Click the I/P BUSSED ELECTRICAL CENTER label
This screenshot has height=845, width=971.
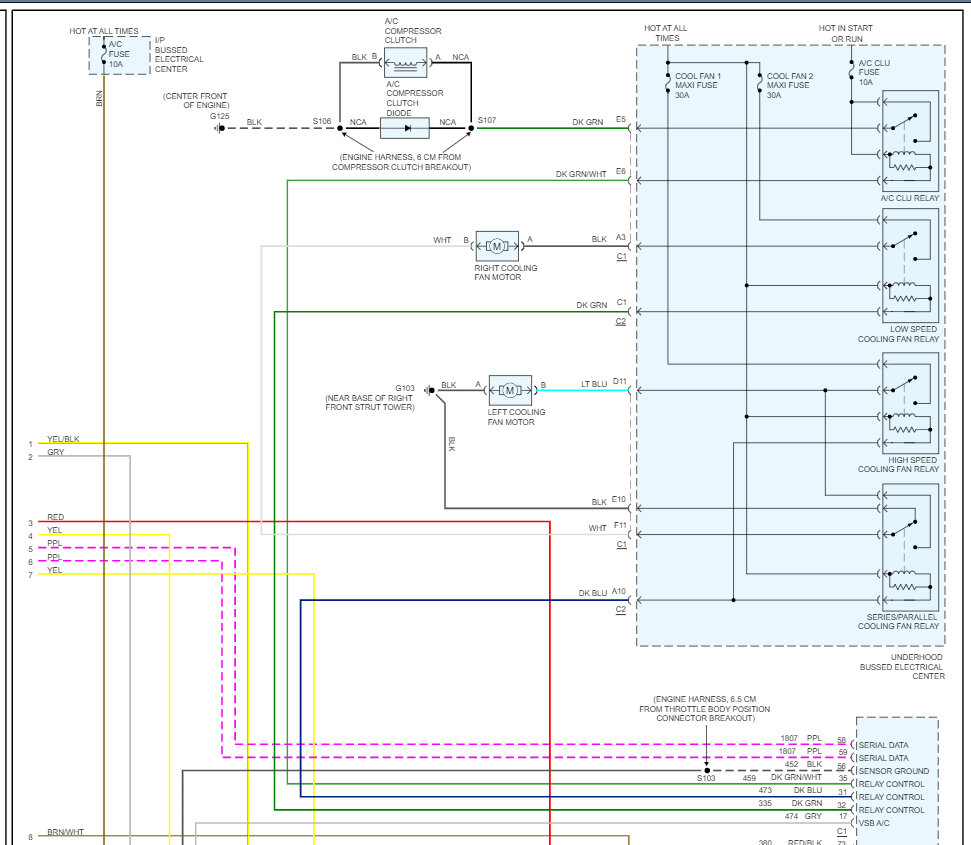179,54
